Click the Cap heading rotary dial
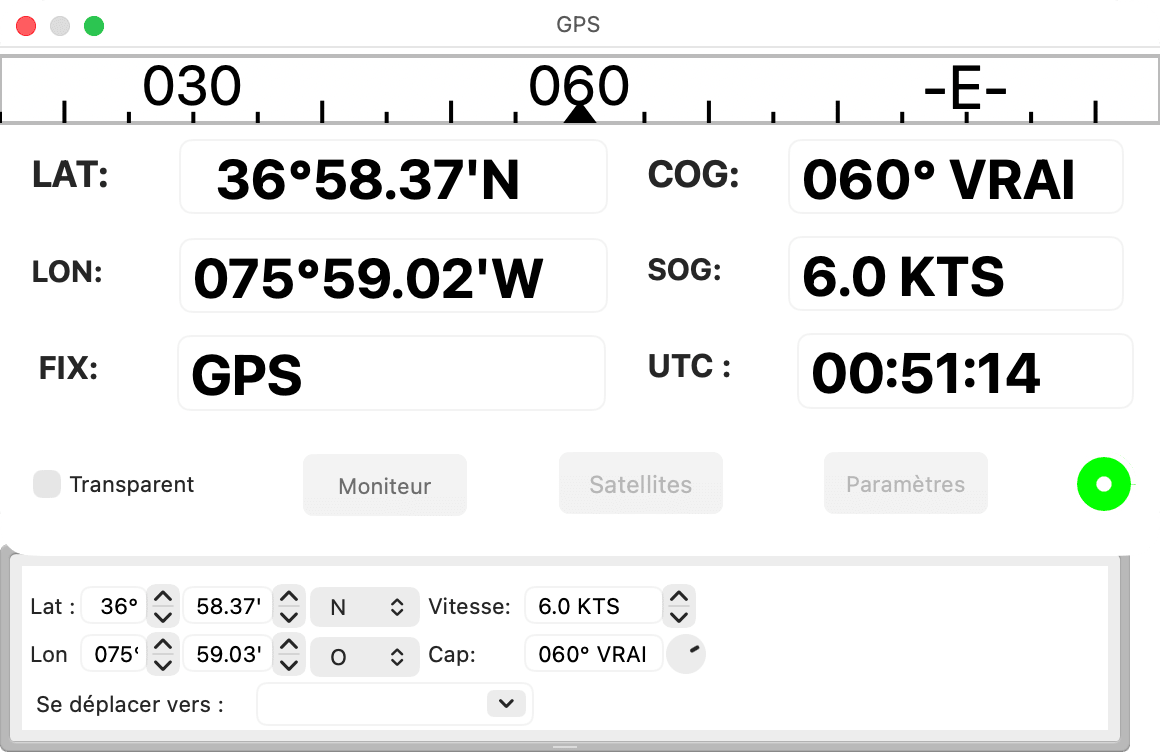 [686, 654]
